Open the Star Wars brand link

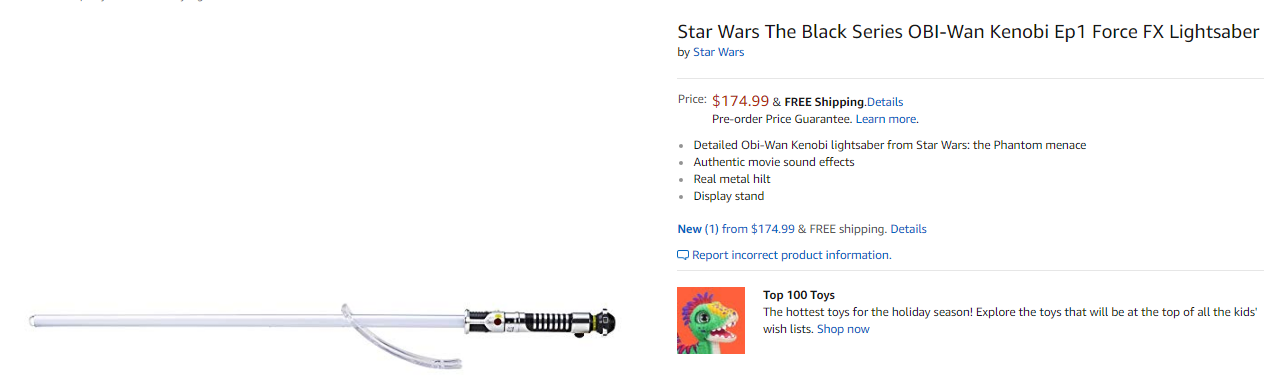(x=718, y=52)
